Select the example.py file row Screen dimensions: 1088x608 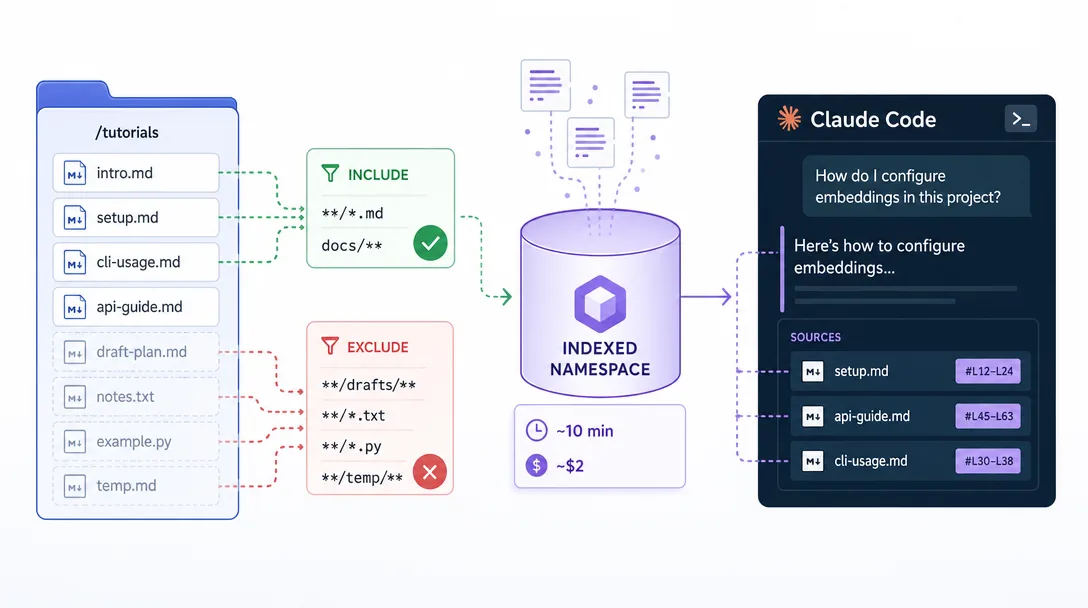136,441
